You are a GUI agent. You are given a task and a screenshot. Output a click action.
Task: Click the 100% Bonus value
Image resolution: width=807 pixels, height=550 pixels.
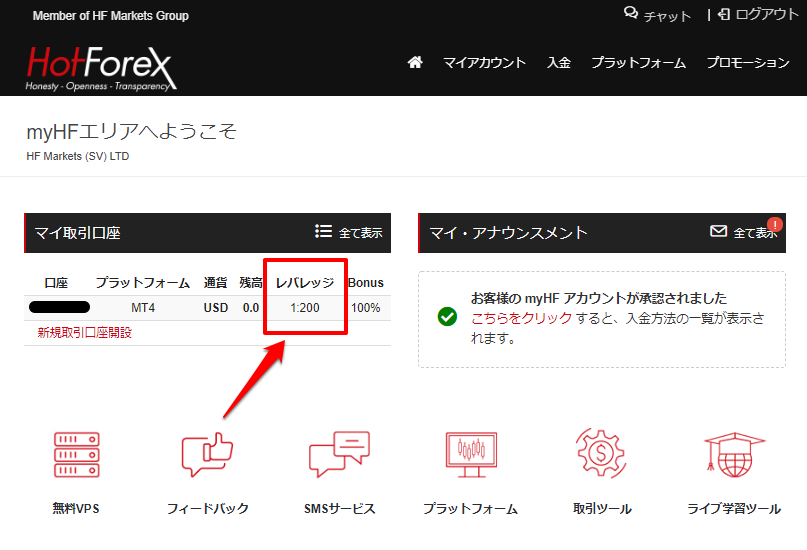365,308
